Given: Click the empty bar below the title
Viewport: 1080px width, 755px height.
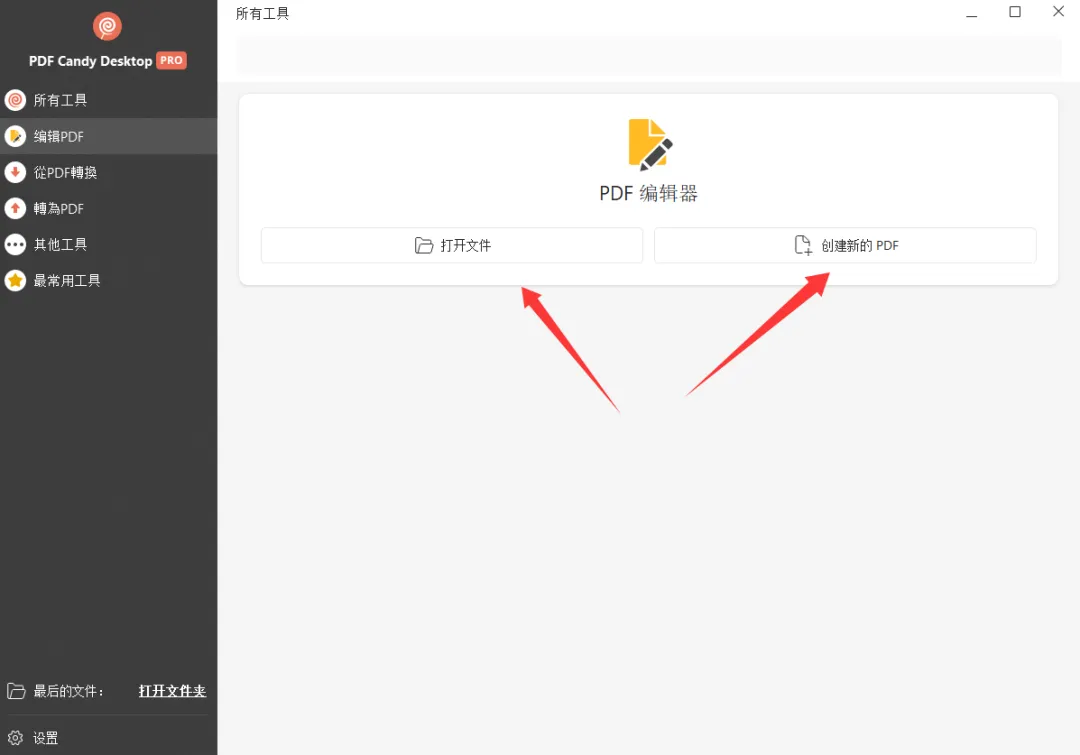Looking at the screenshot, I should point(649,56).
